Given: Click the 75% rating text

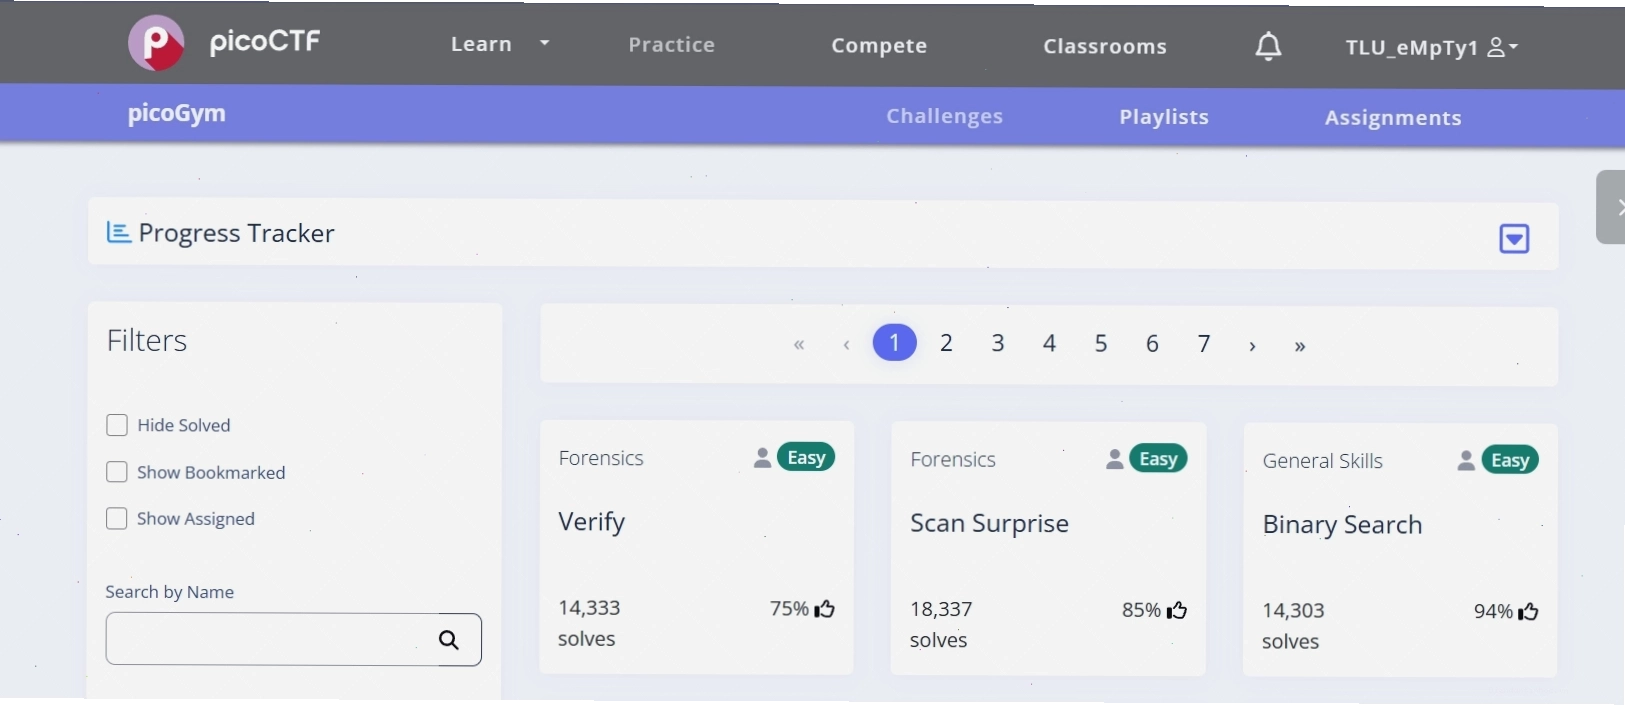Looking at the screenshot, I should pos(789,609).
